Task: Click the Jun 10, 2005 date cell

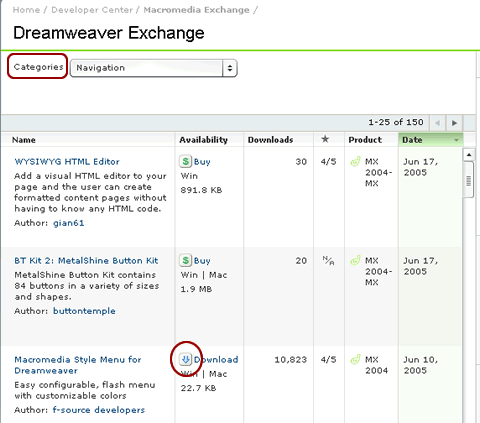Action: (420, 365)
